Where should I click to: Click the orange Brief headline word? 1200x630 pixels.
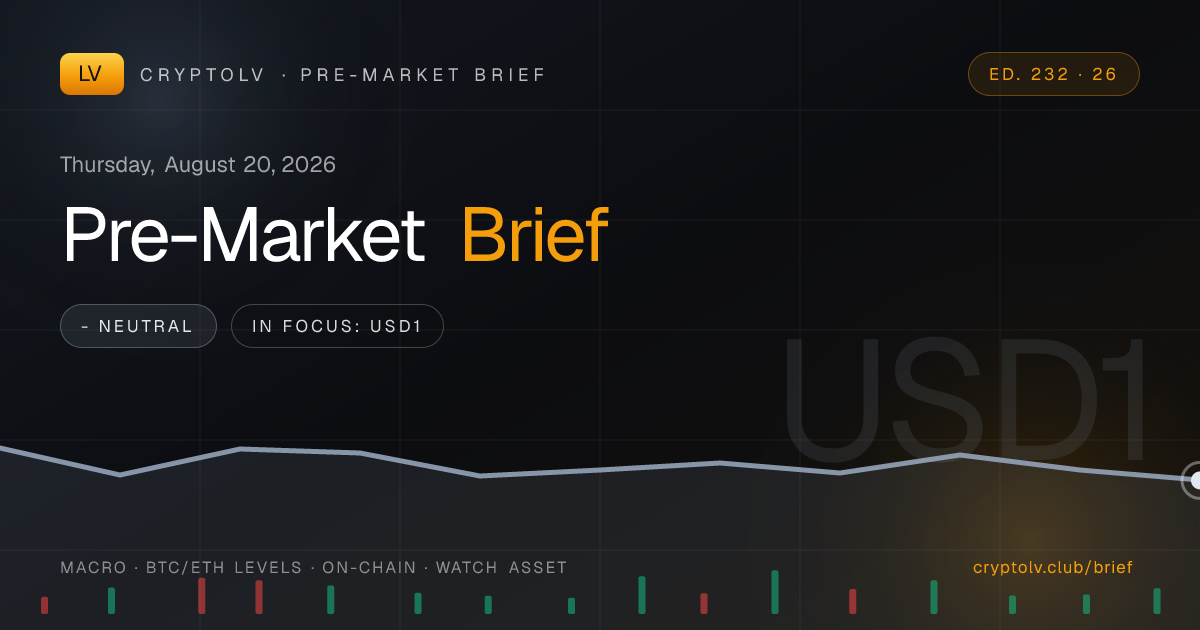(534, 236)
